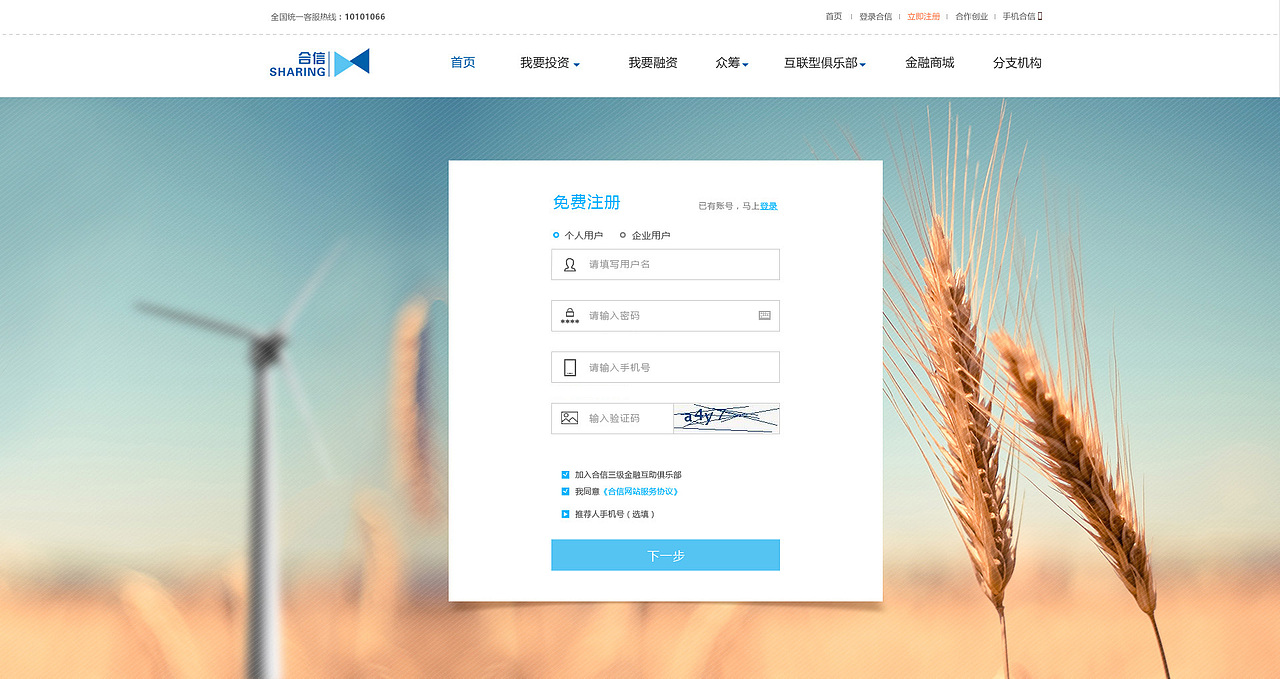Screen dimensions: 1280x679
Task: Click the 首页 link in the top bar
Action: pos(833,16)
